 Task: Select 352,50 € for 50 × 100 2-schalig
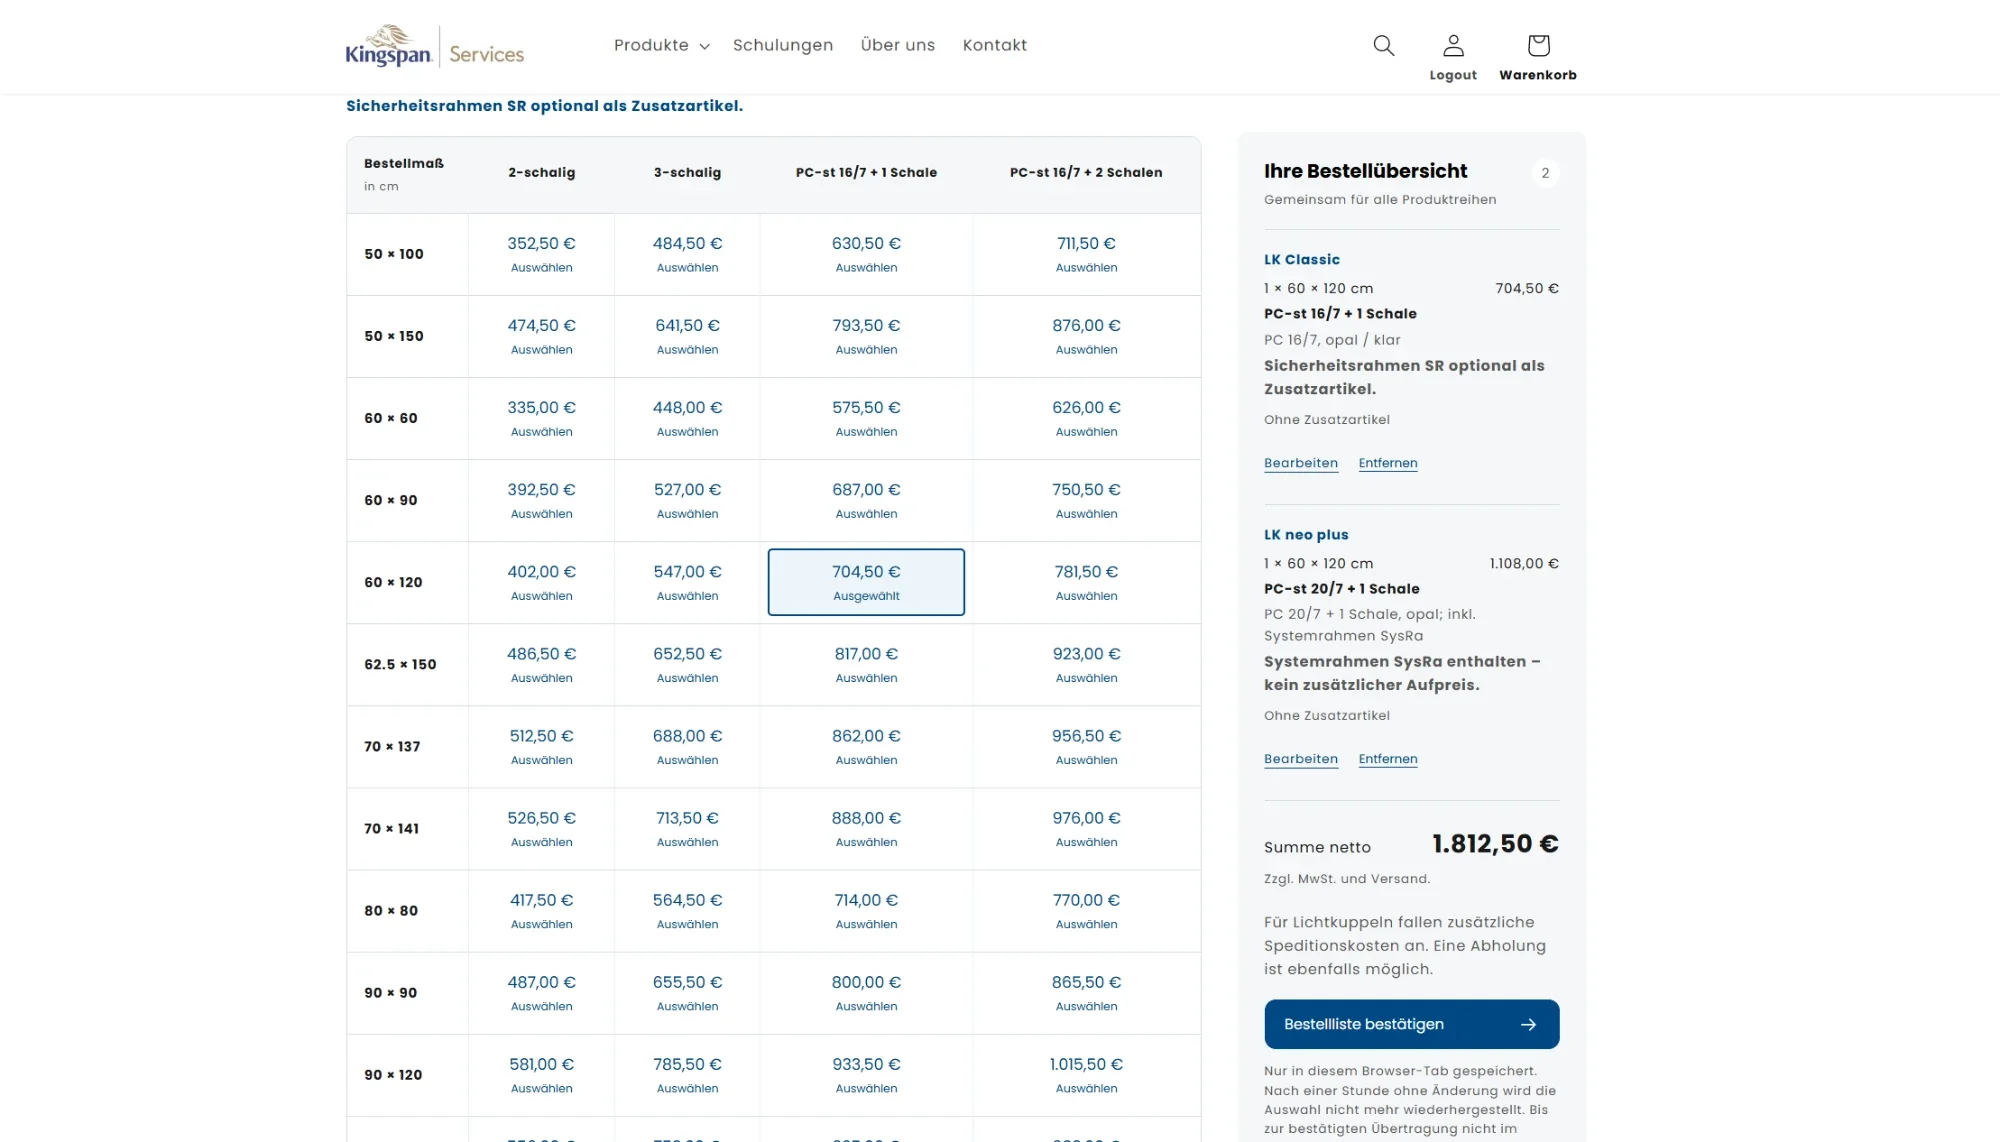coord(541,254)
